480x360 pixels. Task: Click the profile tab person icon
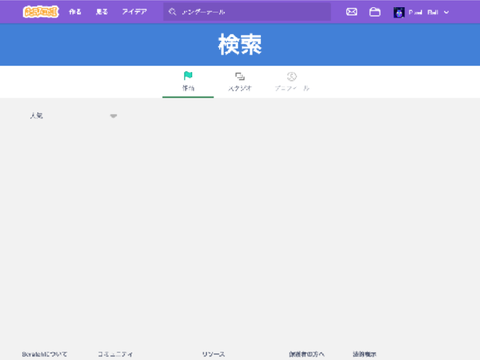click(x=292, y=76)
